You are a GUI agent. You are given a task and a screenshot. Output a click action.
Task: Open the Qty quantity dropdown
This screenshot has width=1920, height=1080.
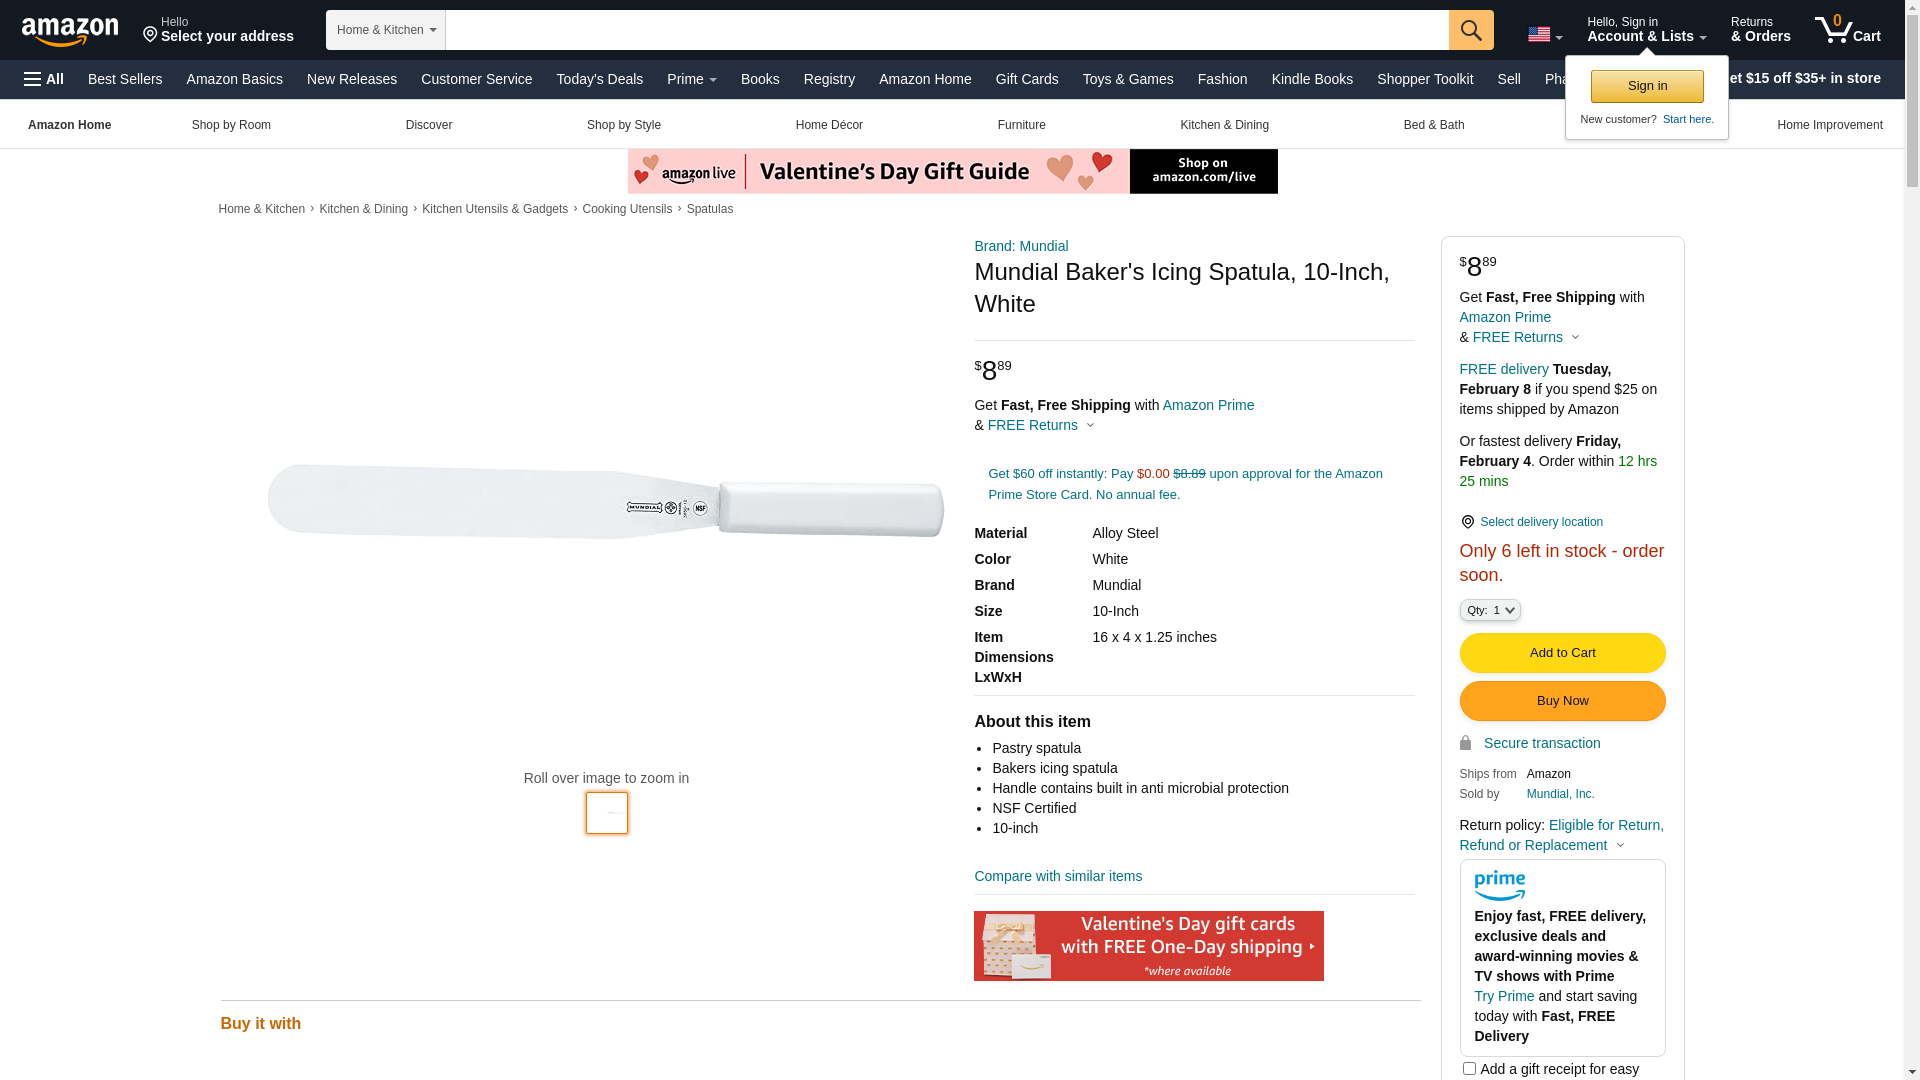(1489, 610)
